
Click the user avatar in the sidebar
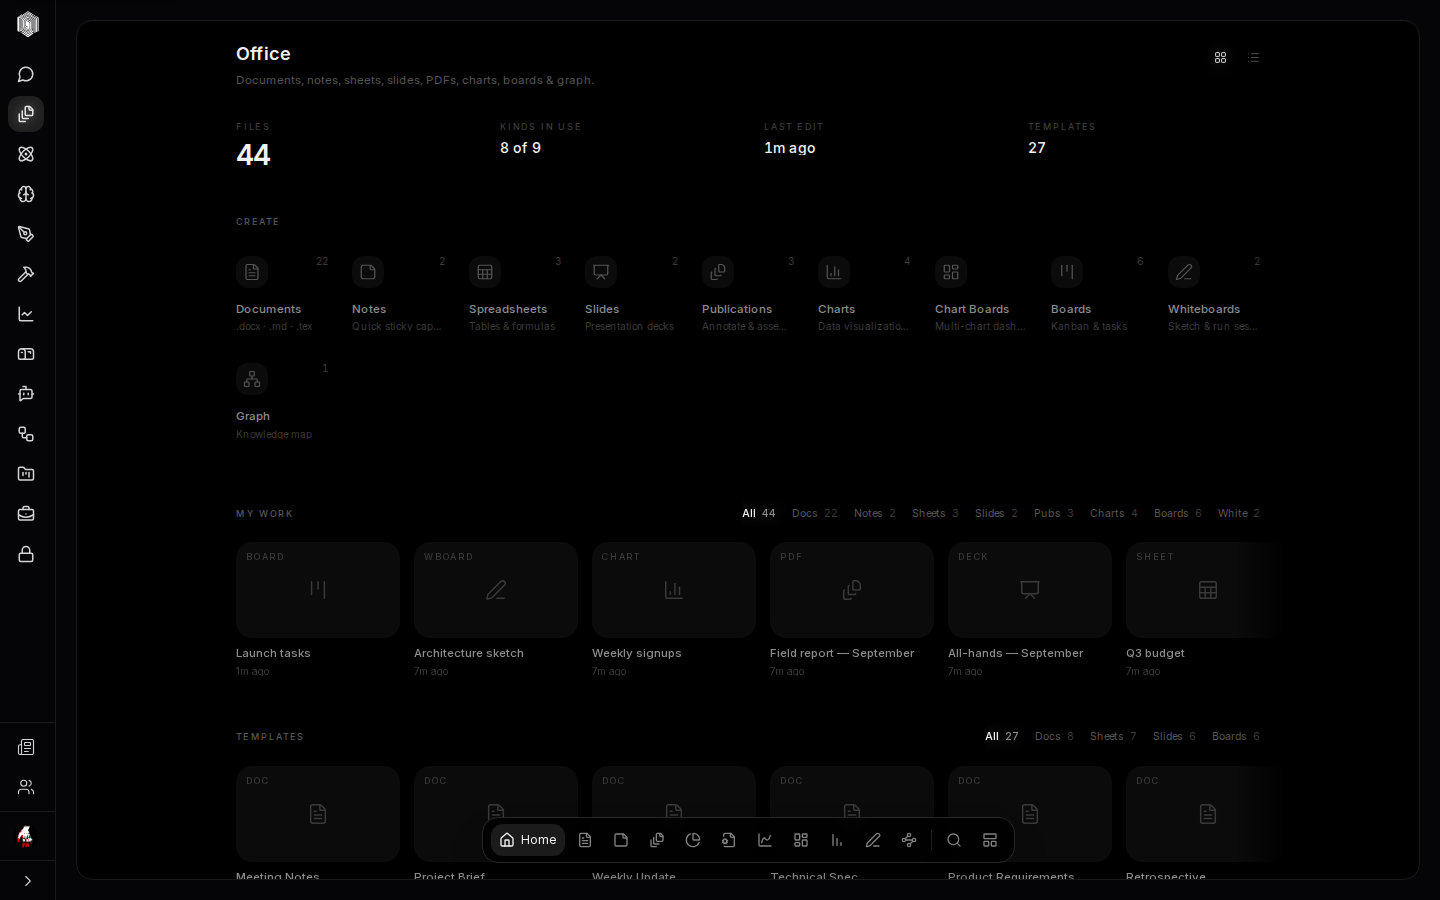click(x=26, y=836)
